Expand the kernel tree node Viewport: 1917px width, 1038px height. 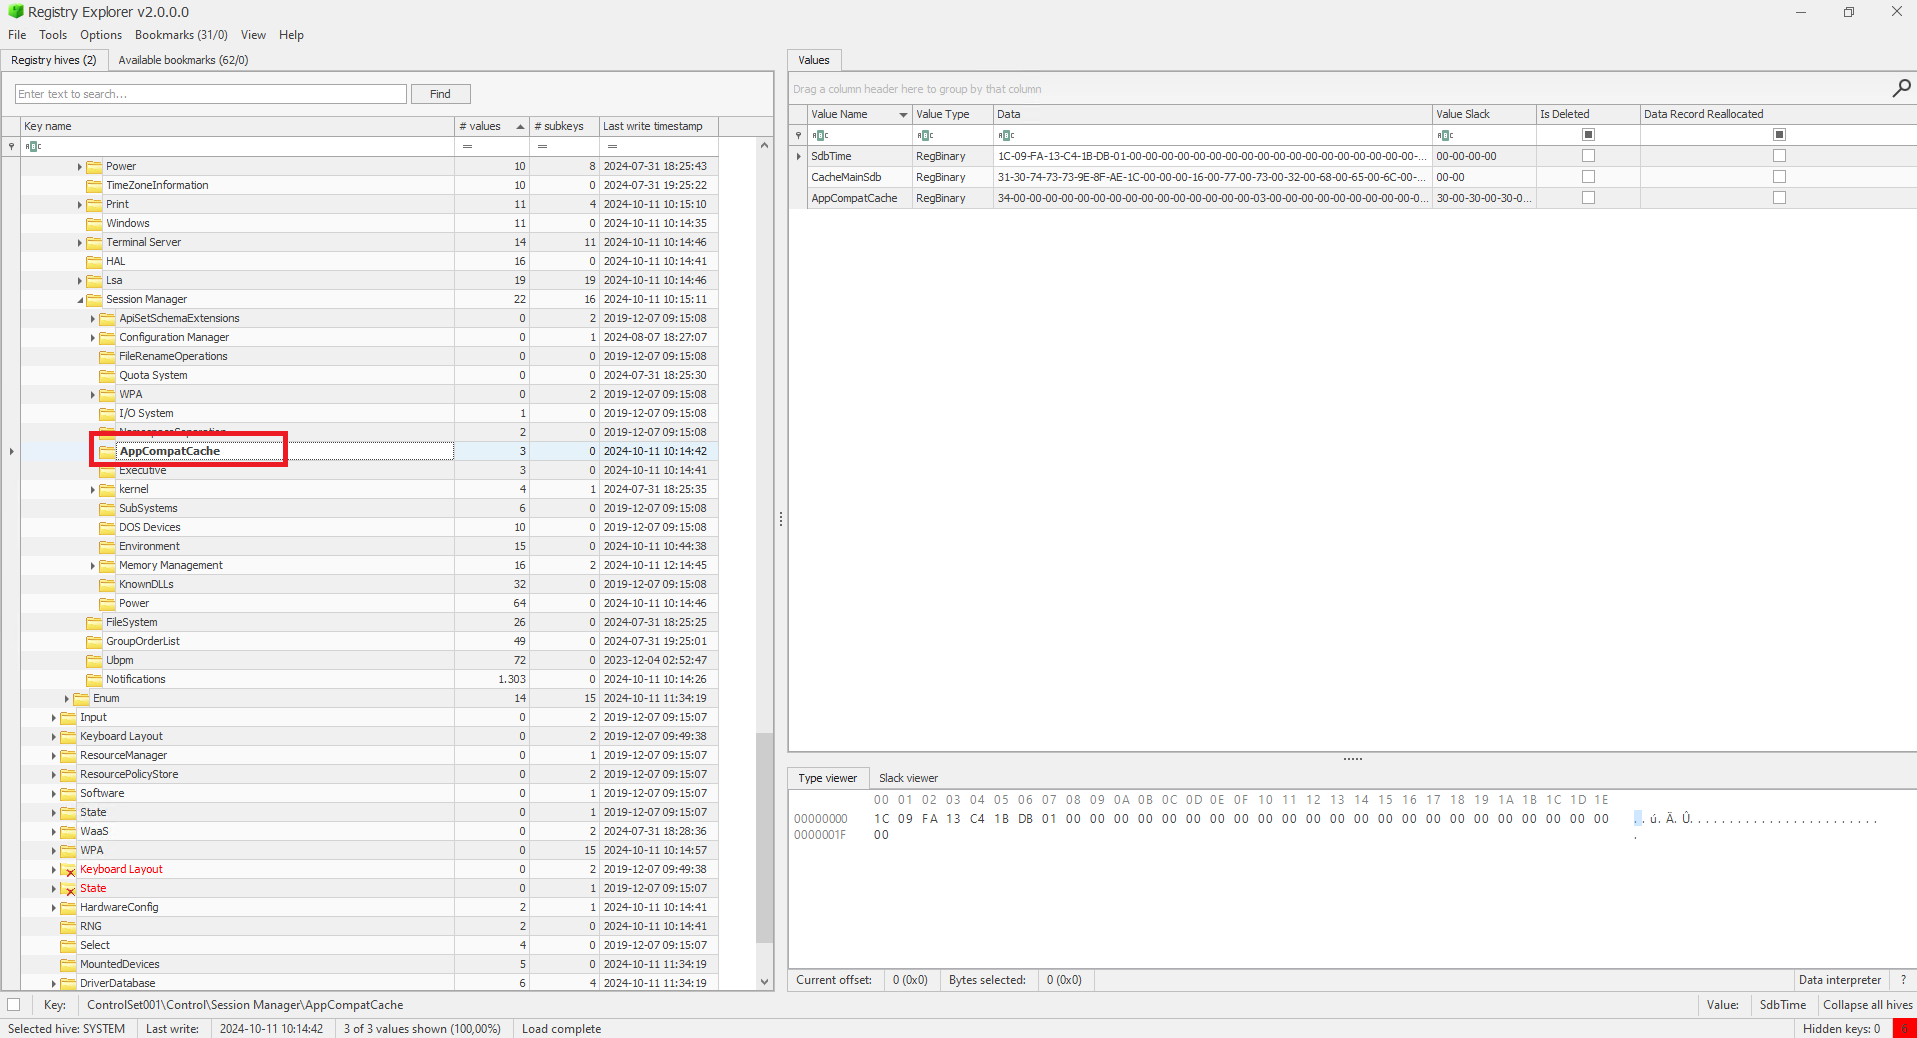click(x=93, y=490)
